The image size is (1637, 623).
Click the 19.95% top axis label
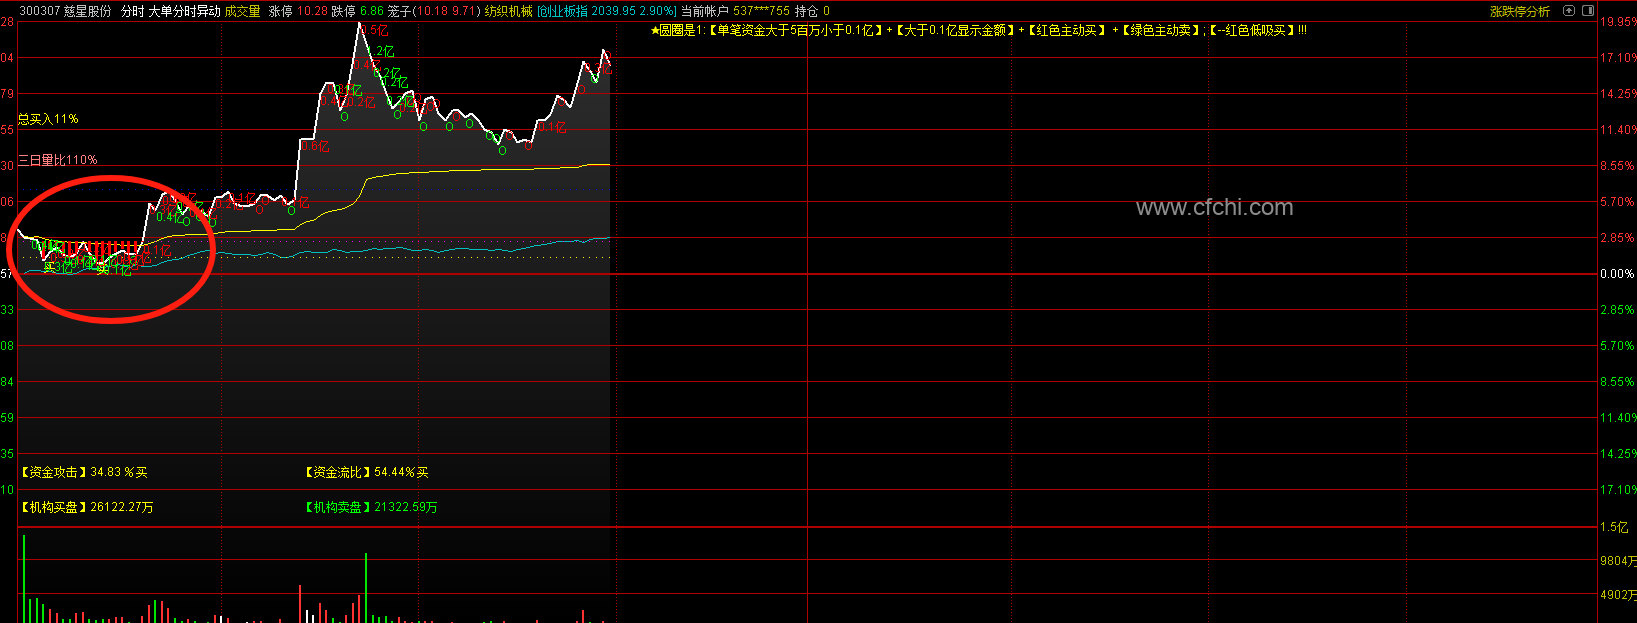coord(1618,22)
